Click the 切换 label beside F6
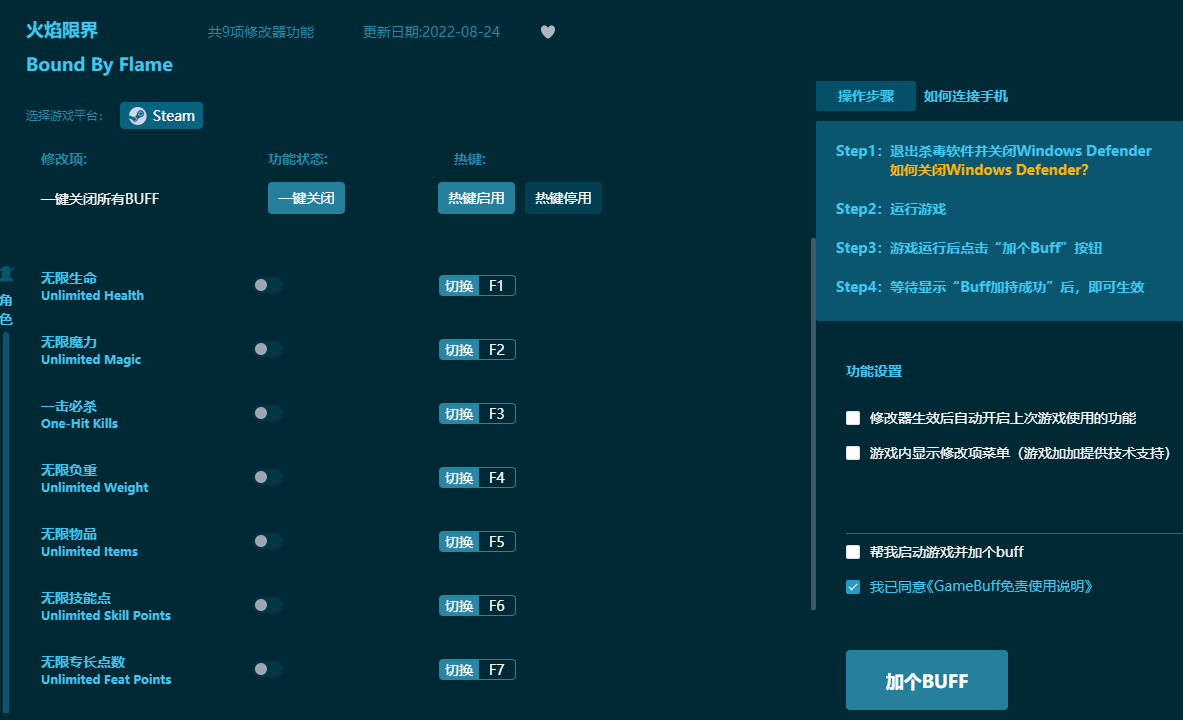 coord(459,606)
